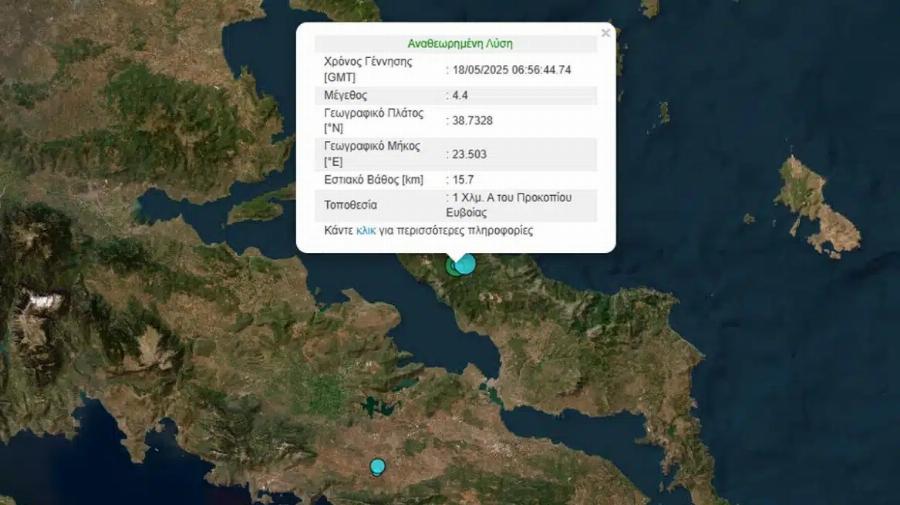The width and height of the screenshot is (900, 505).
Task: Click the 'Τοποθεσία' label
Action: point(350,205)
